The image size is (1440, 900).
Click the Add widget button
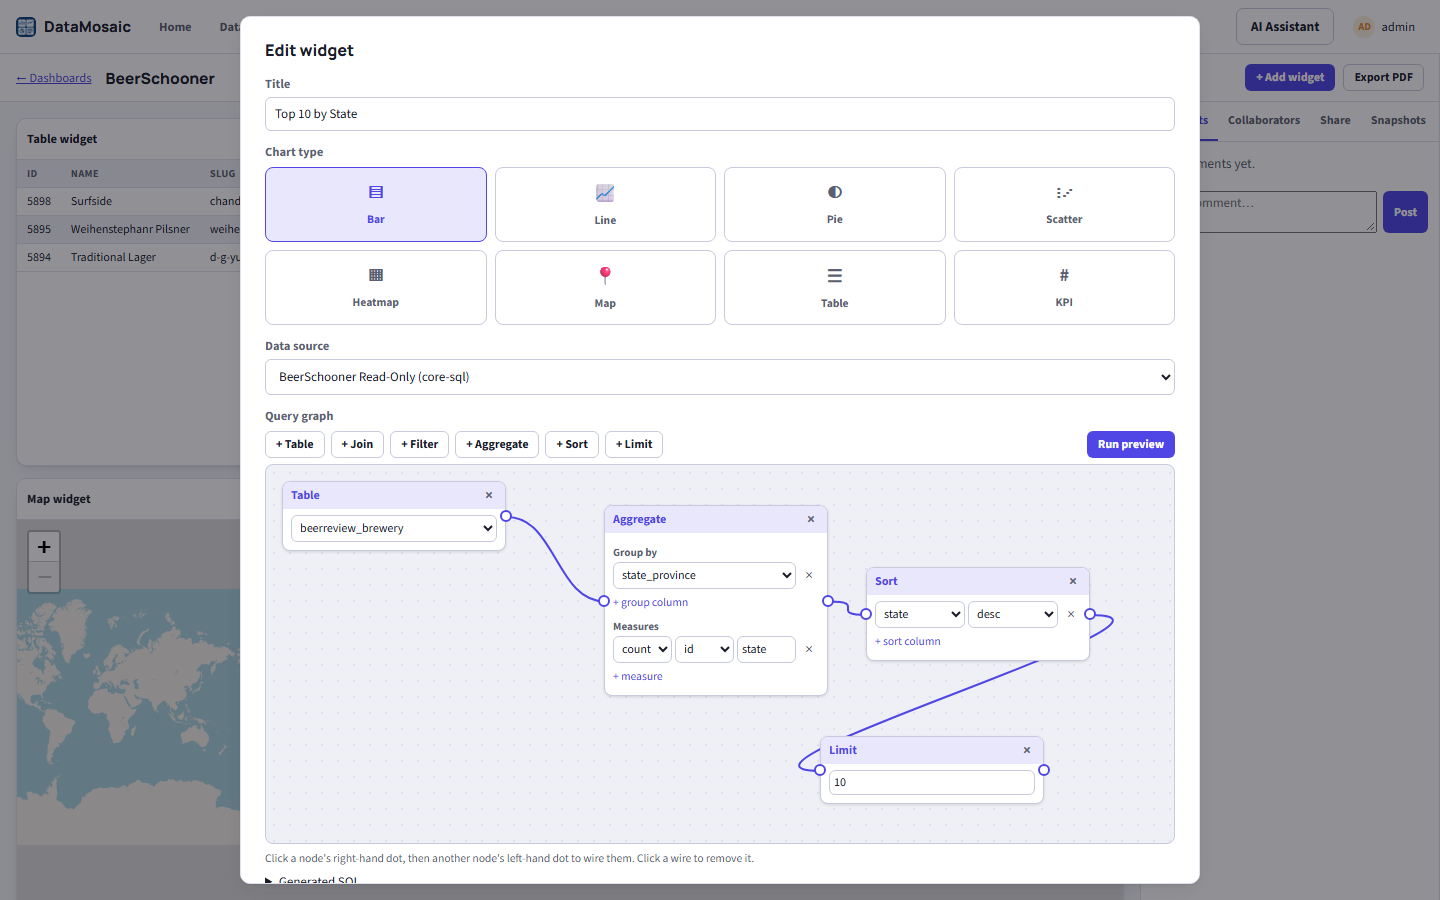pyautogui.click(x=1290, y=77)
